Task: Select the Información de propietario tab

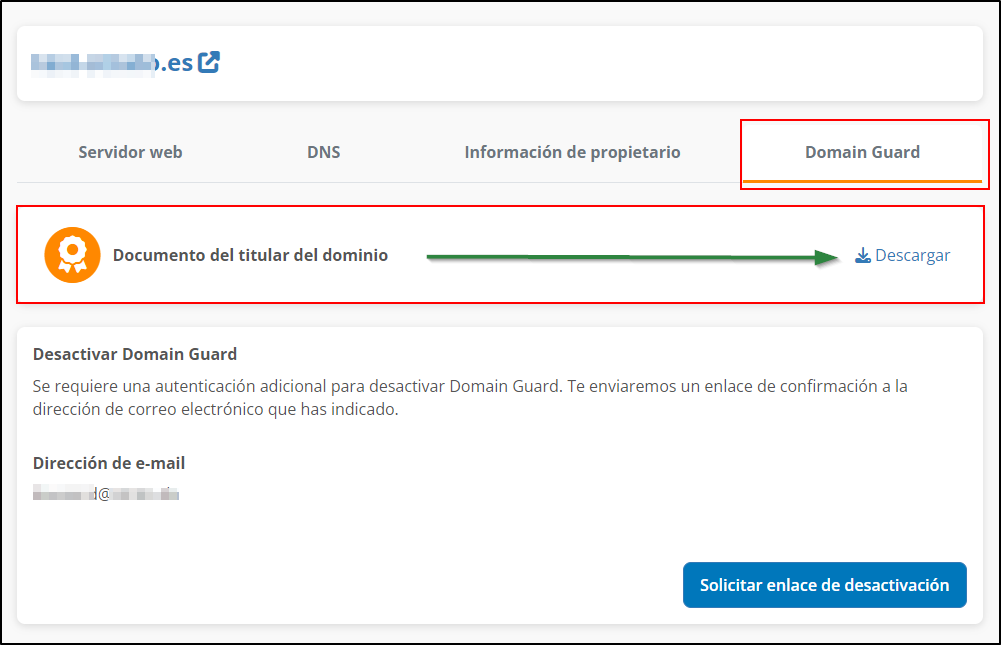Action: (572, 152)
